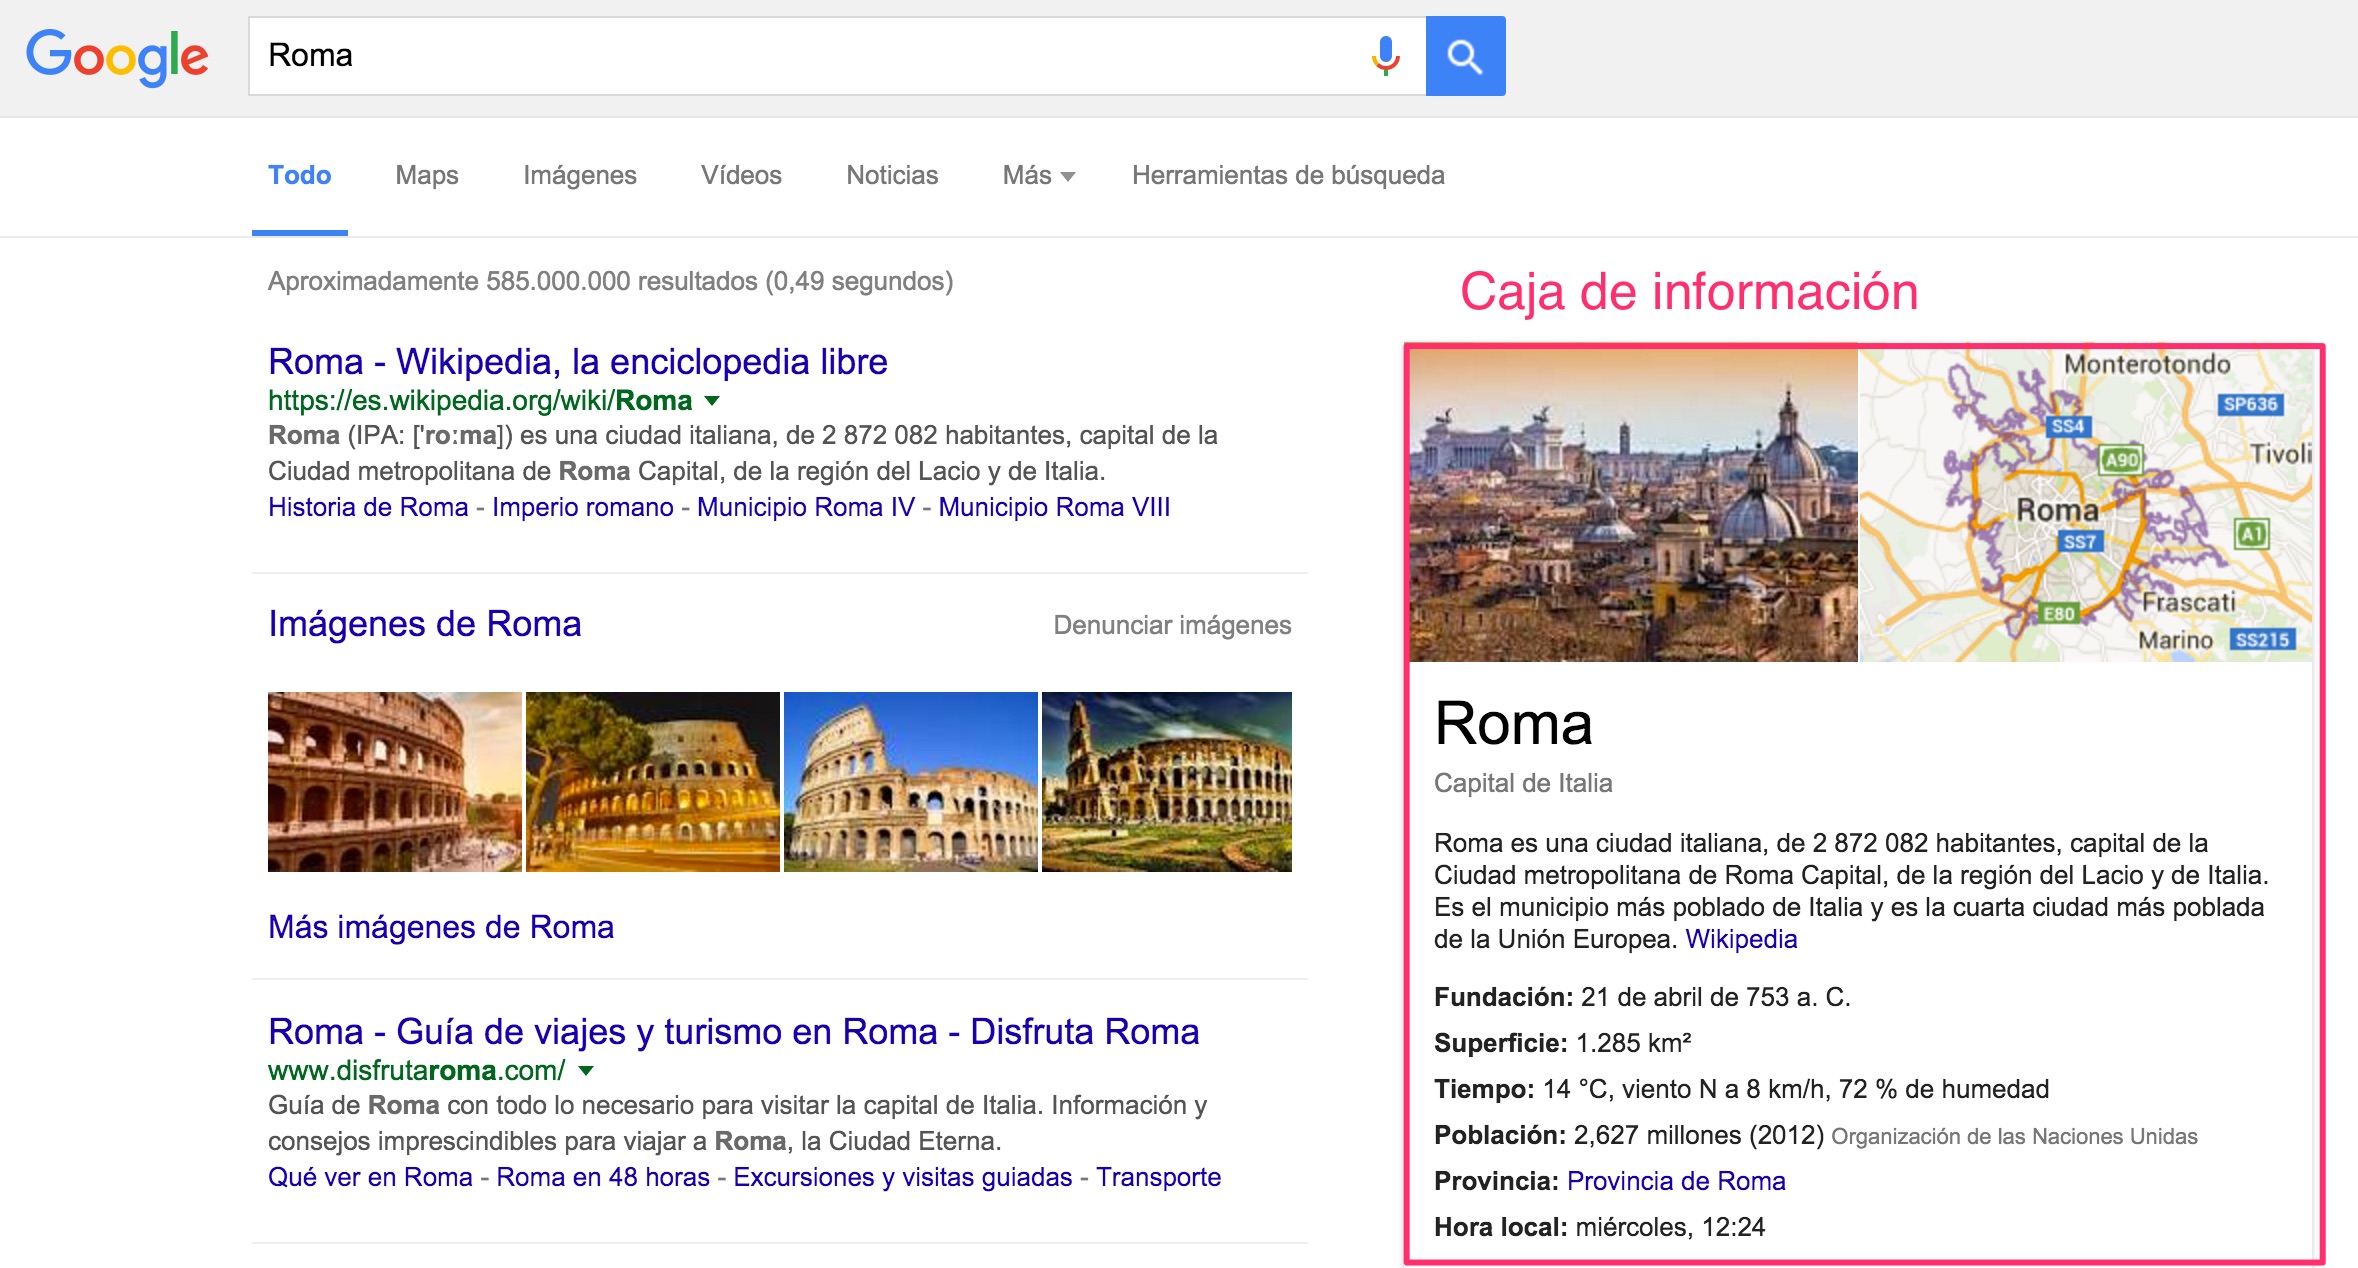The width and height of the screenshot is (2358, 1268).
Task: Open the Imágenes tab
Action: click(x=580, y=176)
